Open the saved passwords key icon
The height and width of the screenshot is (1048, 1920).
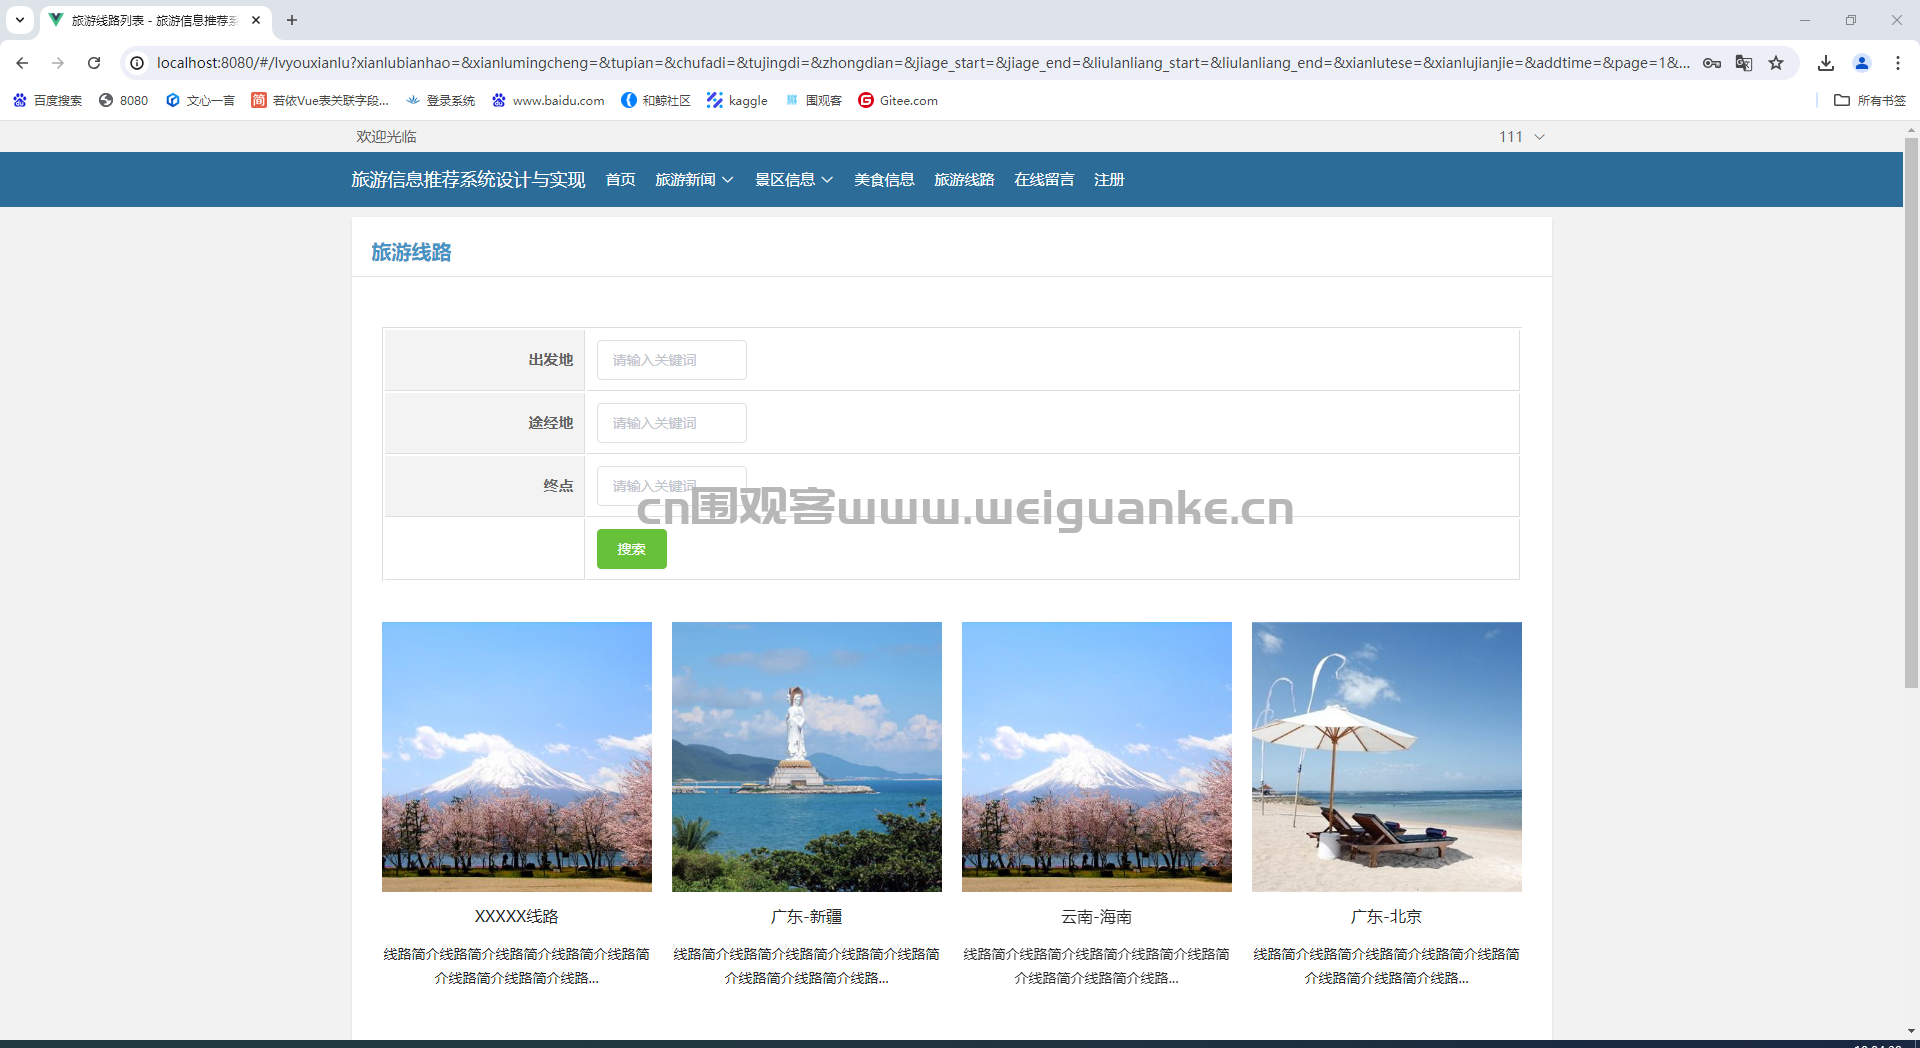point(1712,63)
